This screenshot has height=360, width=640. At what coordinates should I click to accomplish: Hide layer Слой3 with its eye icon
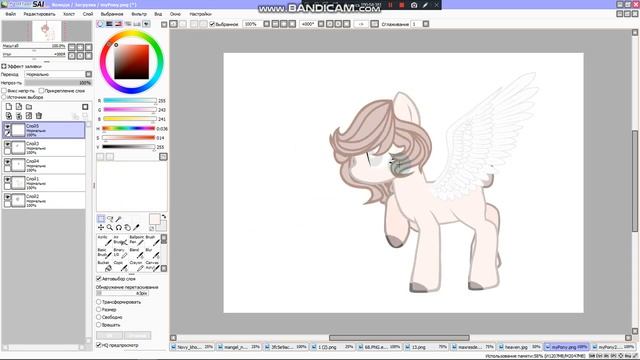[7, 144]
